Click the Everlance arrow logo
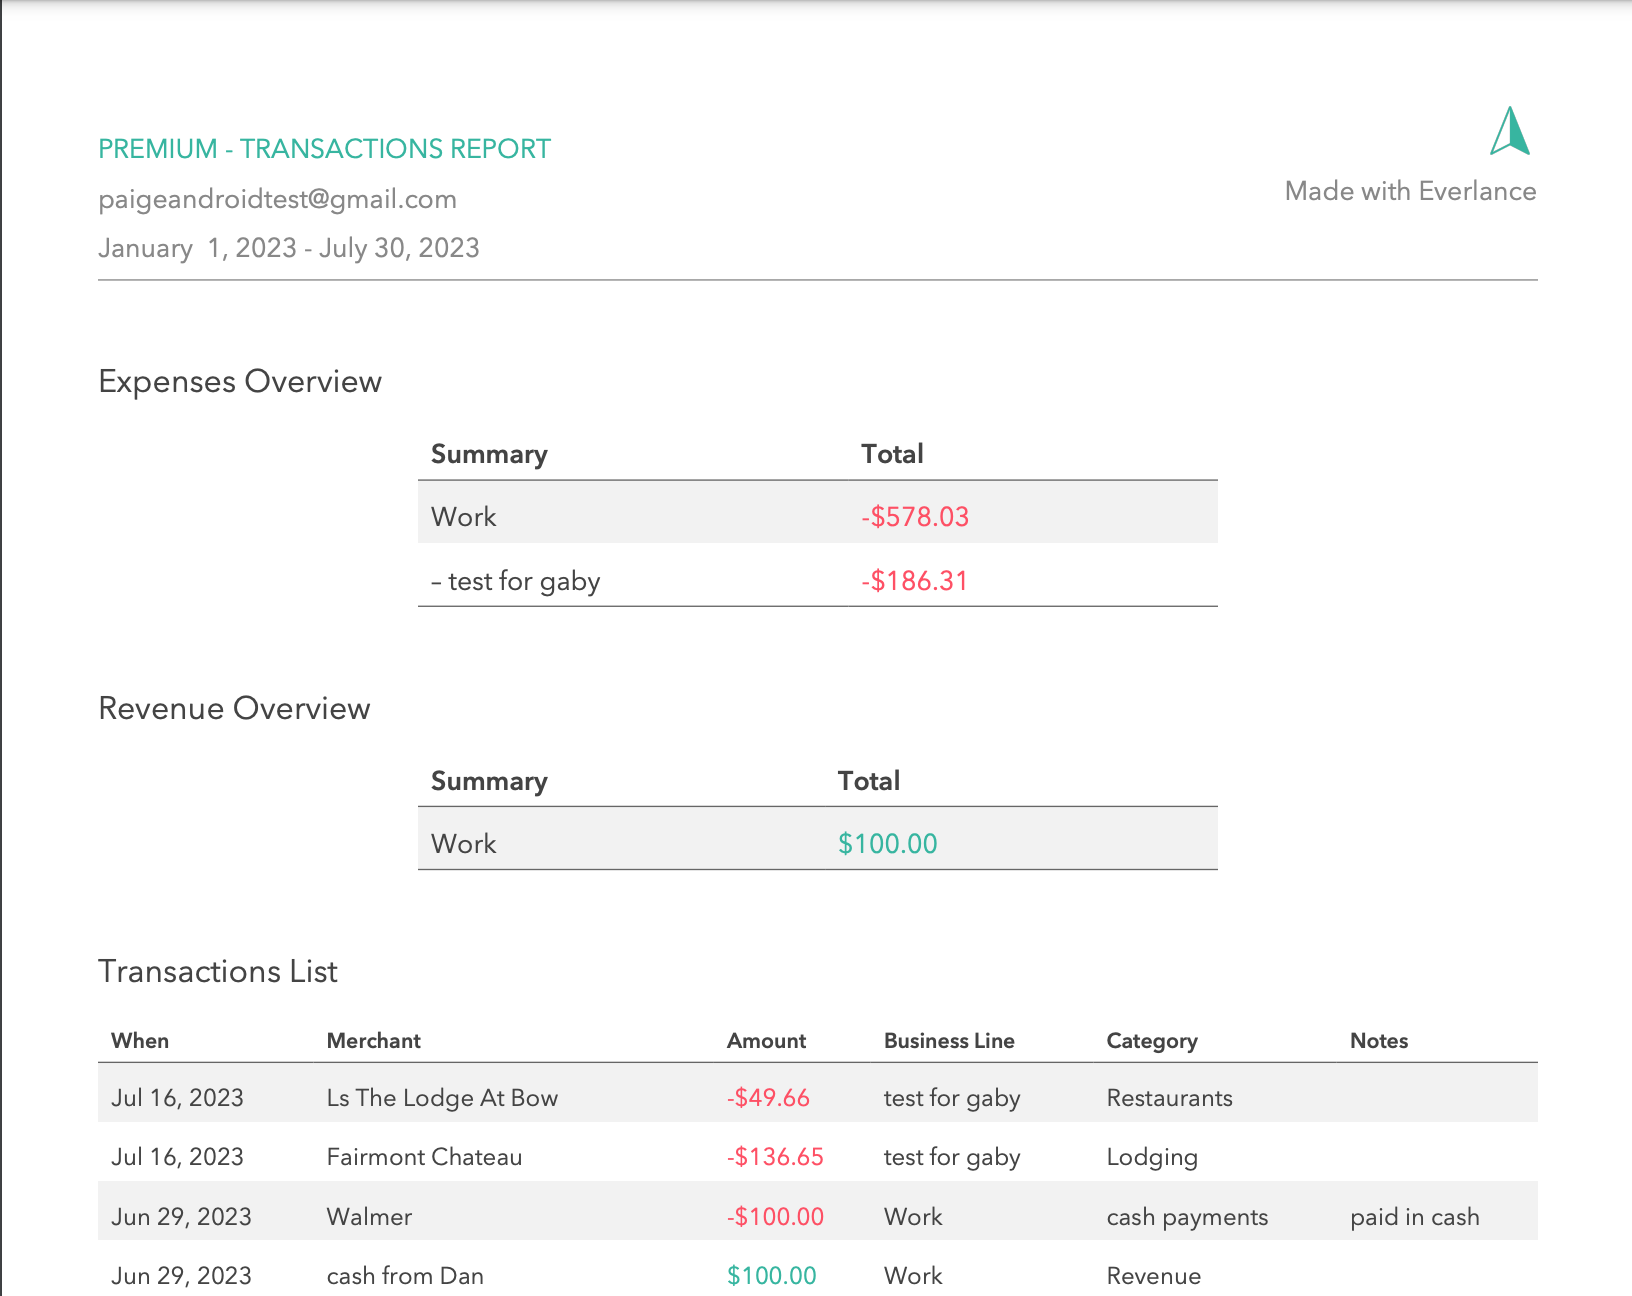The width and height of the screenshot is (1632, 1296). 1508,136
